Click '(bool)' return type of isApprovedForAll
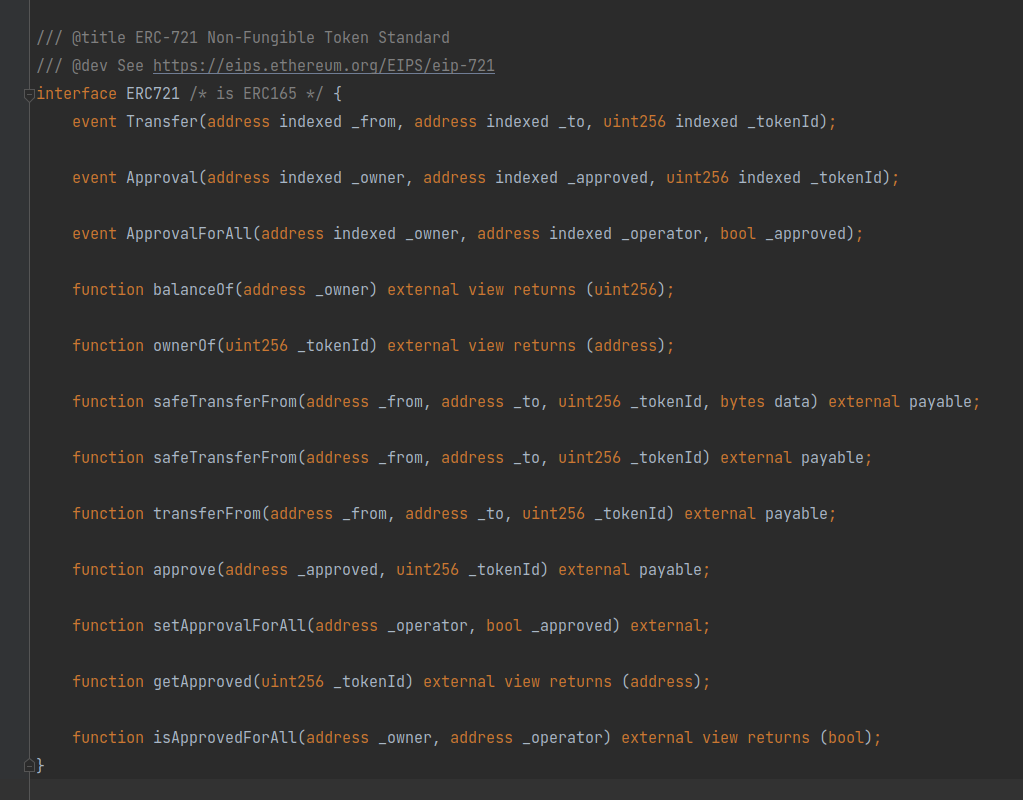 coord(846,738)
